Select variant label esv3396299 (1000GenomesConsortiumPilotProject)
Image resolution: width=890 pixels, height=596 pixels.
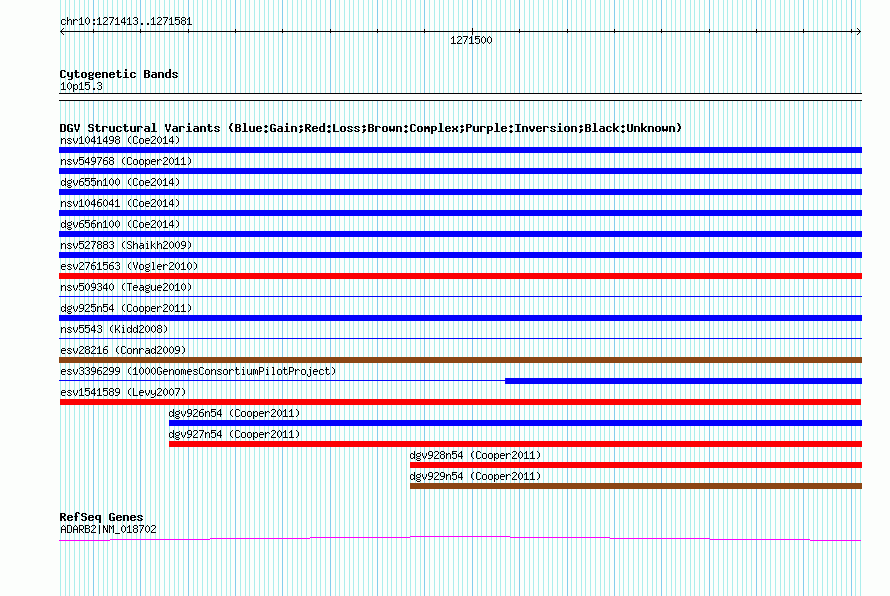click(x=198, y=371)
